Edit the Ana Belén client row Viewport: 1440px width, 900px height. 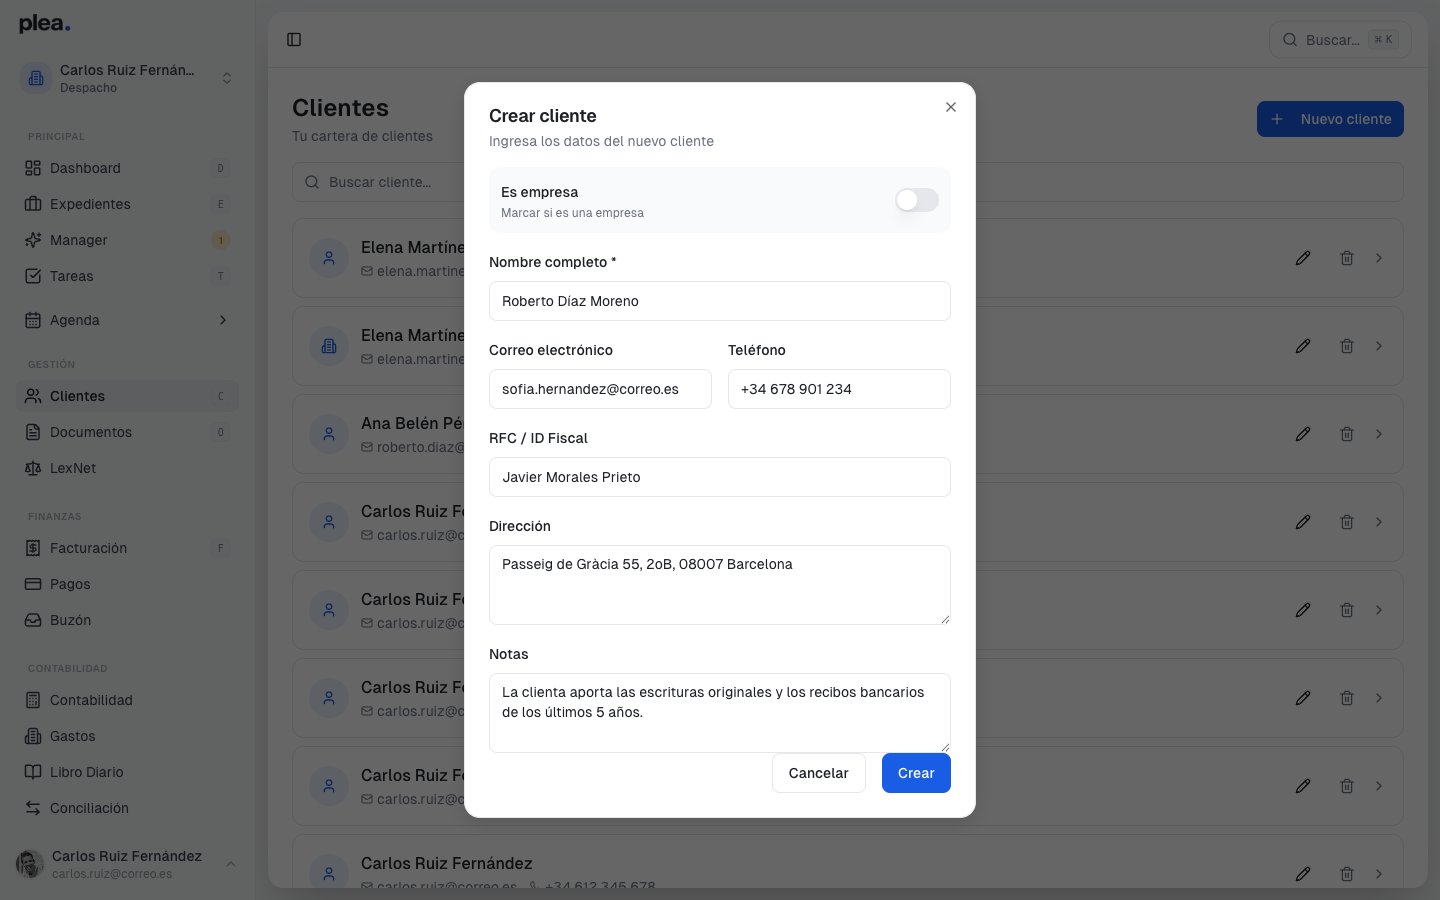[1303, 434]
